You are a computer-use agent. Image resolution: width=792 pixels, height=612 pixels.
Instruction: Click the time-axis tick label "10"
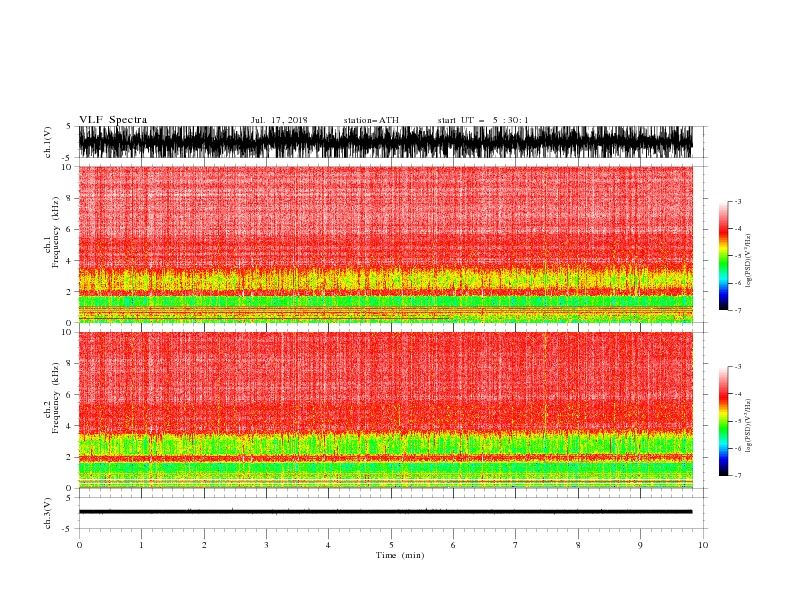(x=703, y=545)
